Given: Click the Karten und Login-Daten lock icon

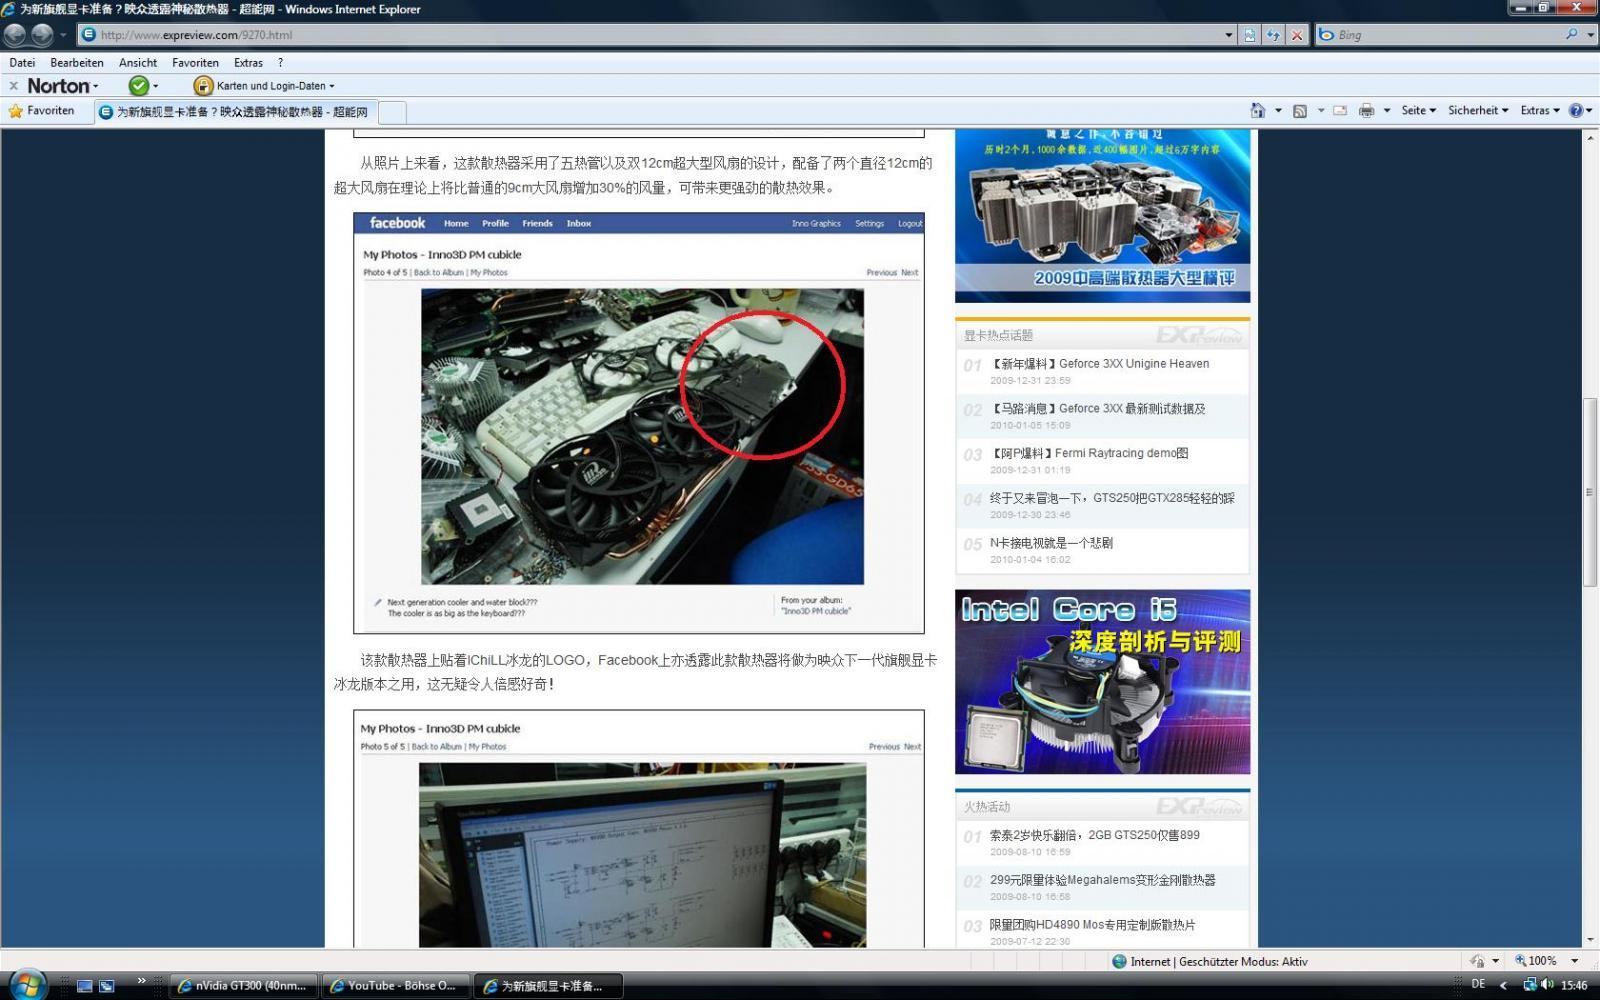Looking at the screenshot, I should click(203, 86).
